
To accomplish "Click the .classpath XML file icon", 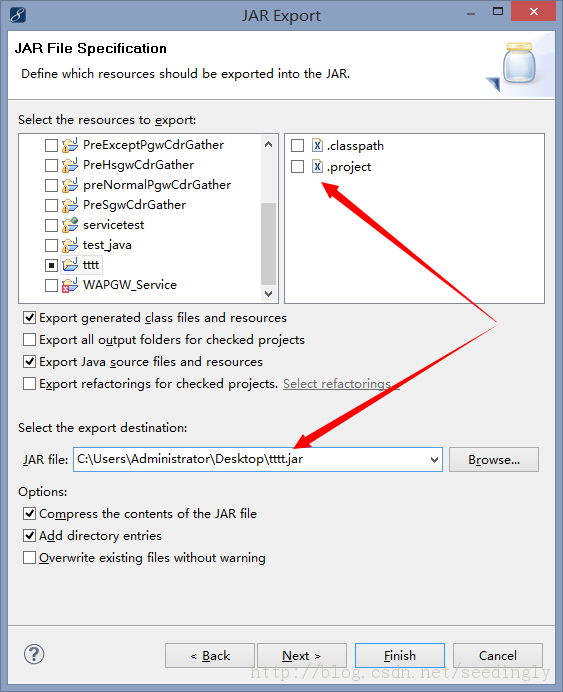I will tap(317, 145).
